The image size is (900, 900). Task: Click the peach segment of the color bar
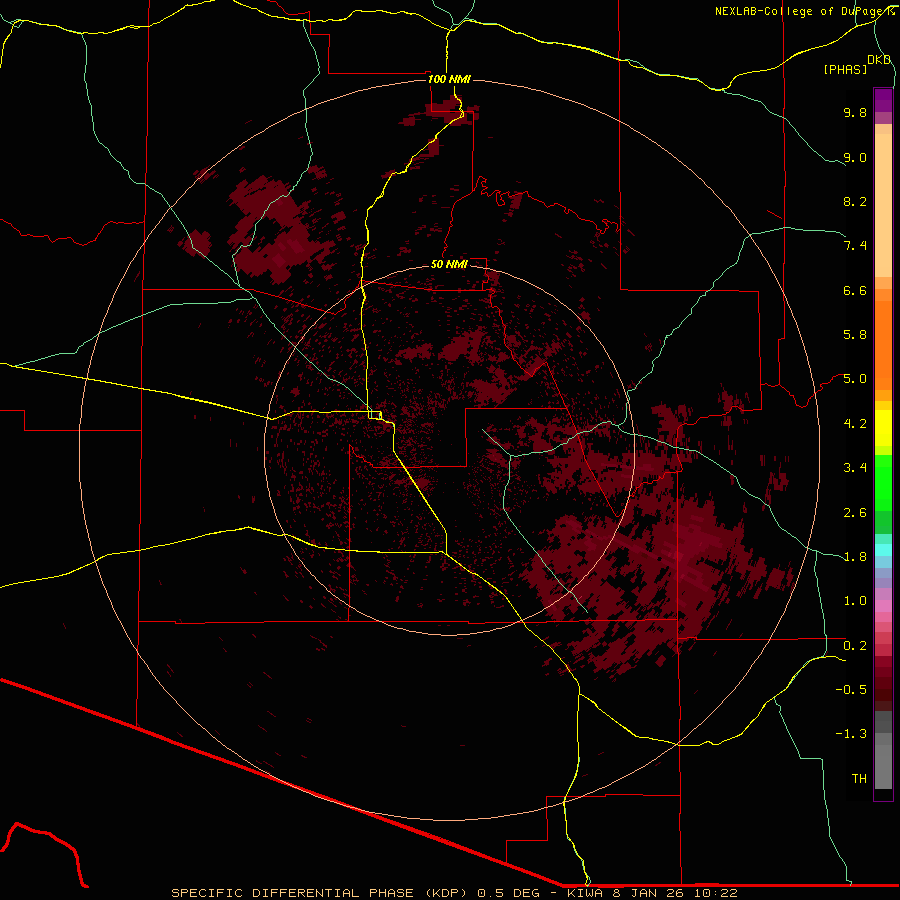883,205
